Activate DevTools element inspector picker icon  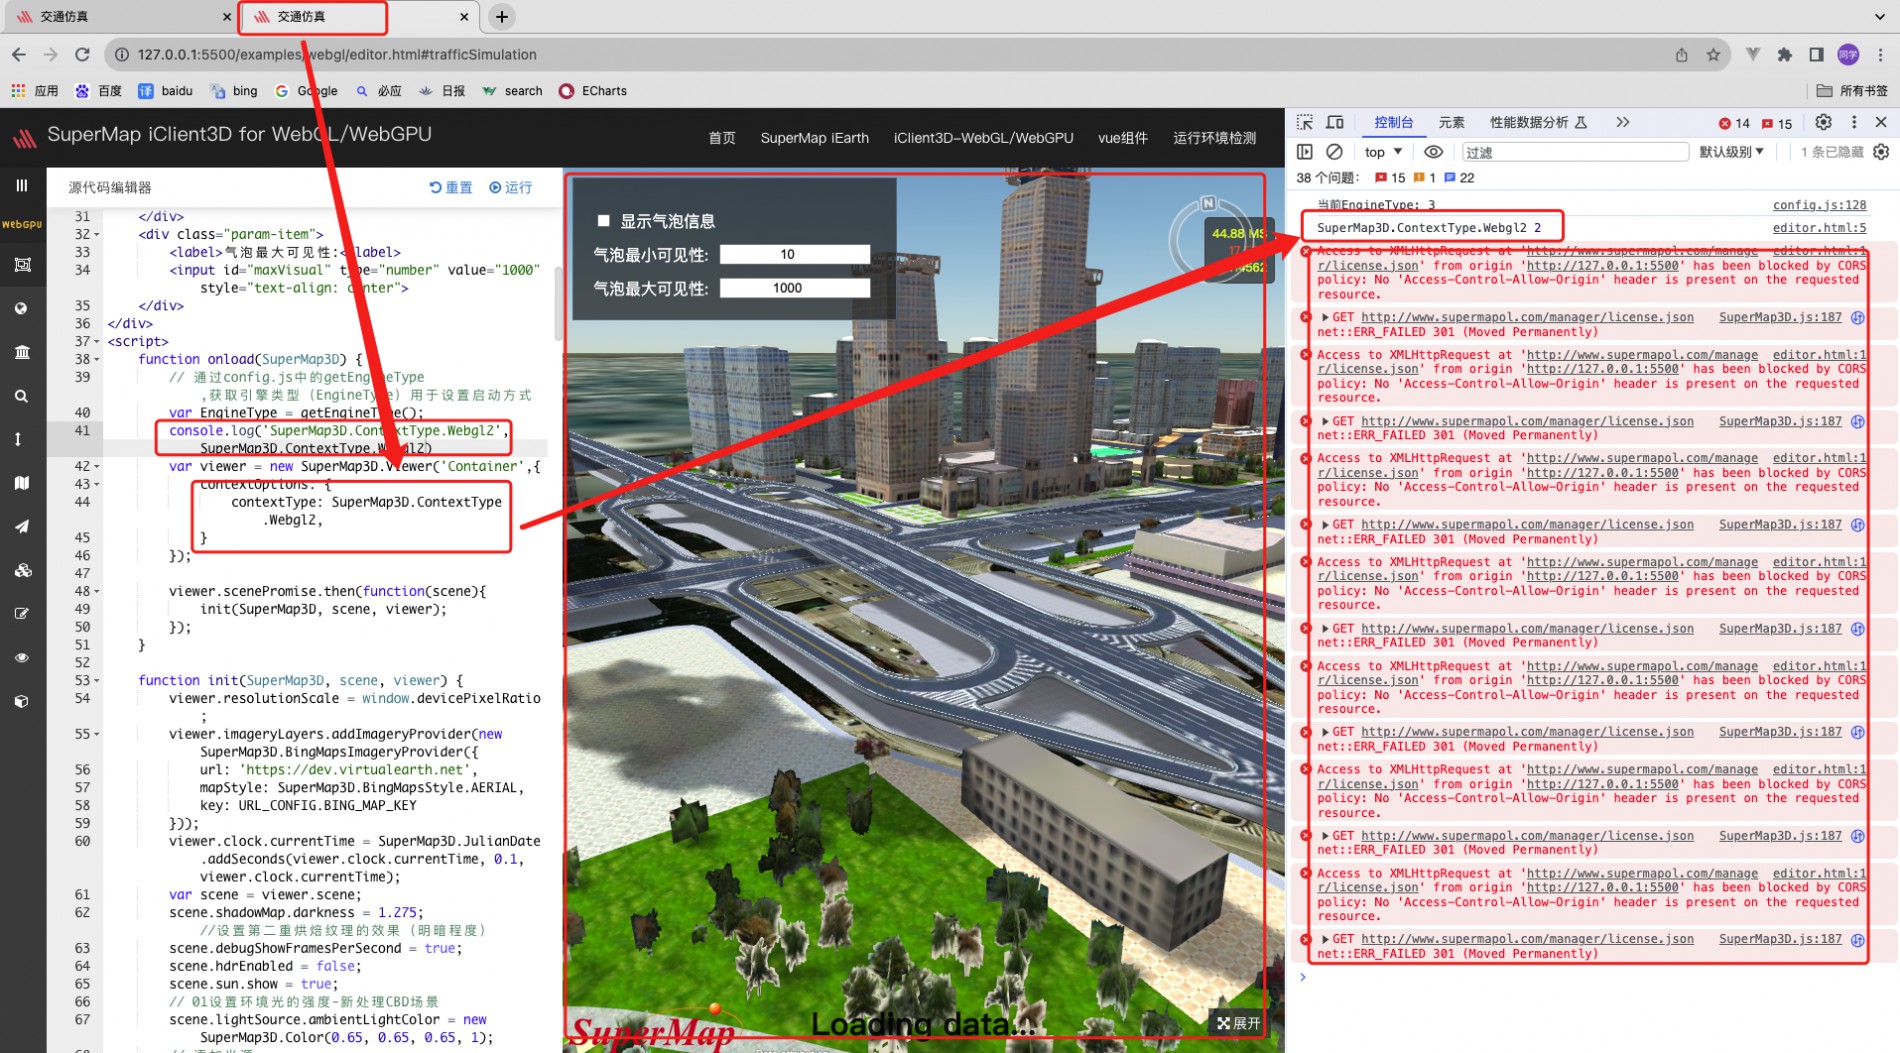pyautogui.click(x=1305, y=122)
